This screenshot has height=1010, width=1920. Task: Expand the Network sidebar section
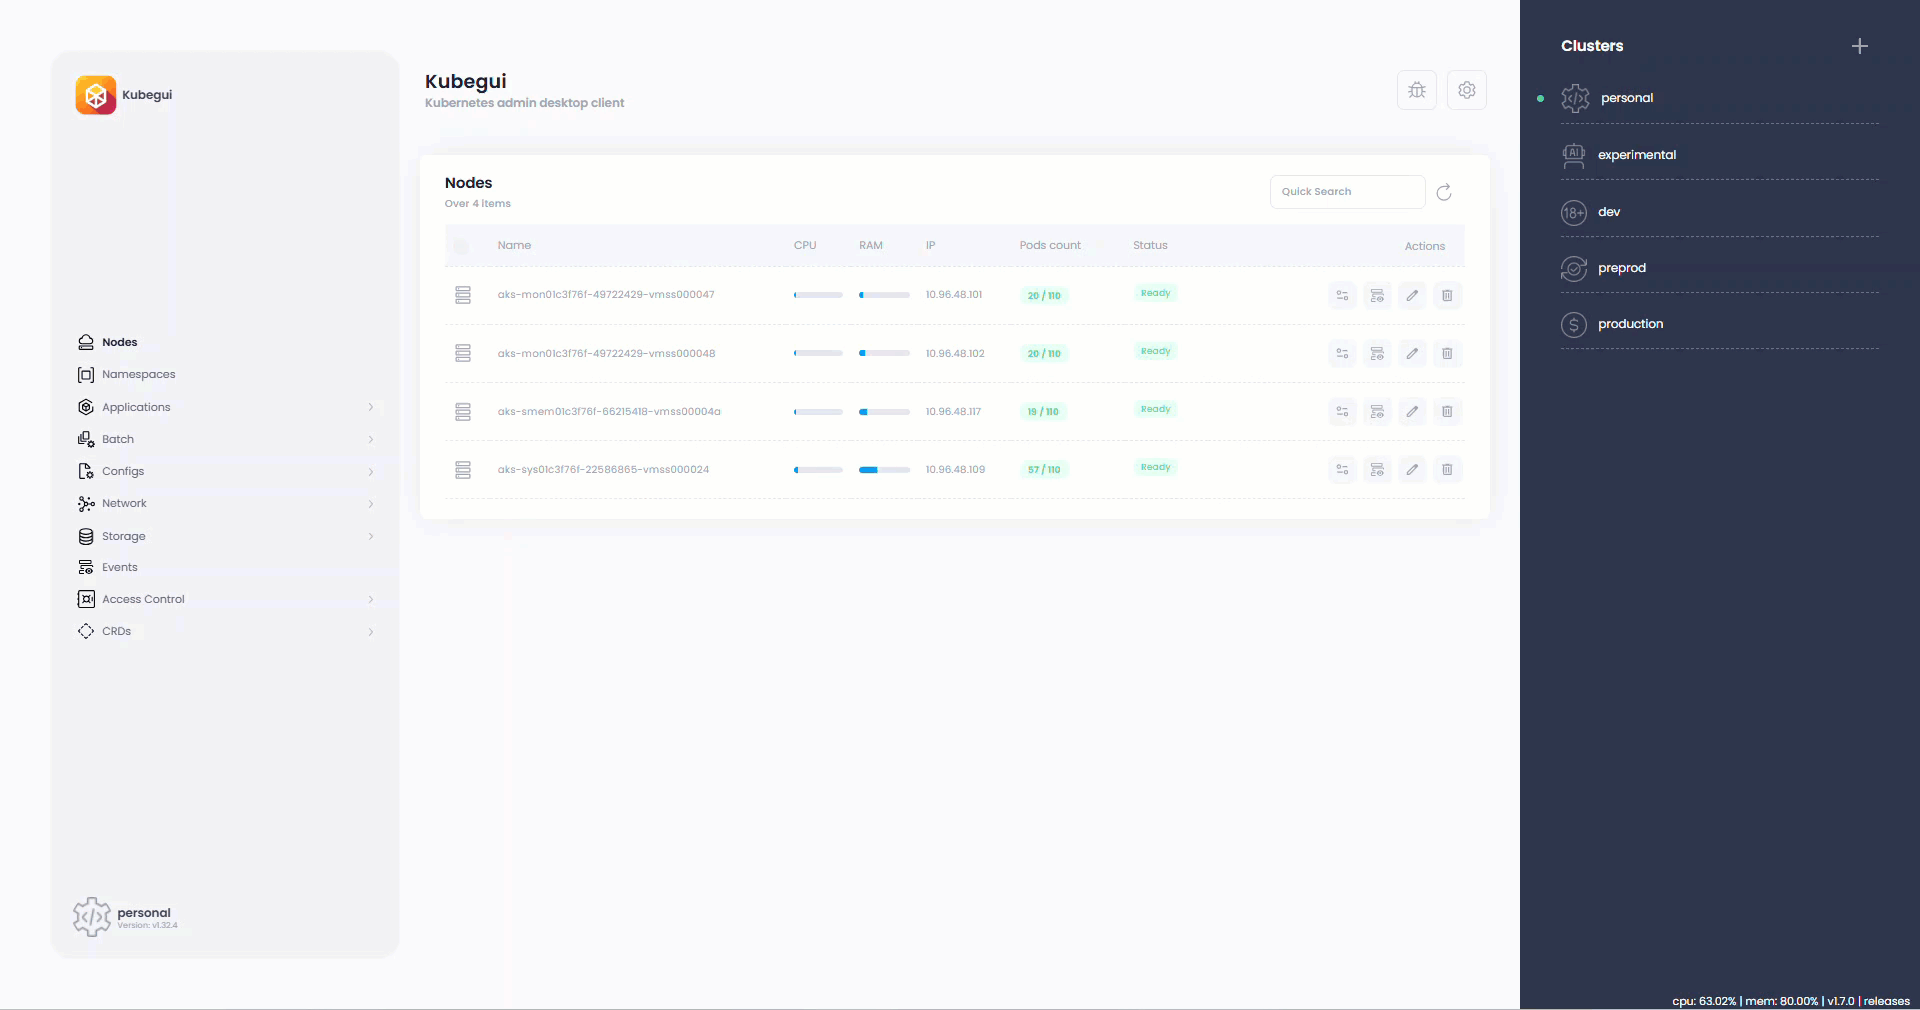[x=370, y=504]
